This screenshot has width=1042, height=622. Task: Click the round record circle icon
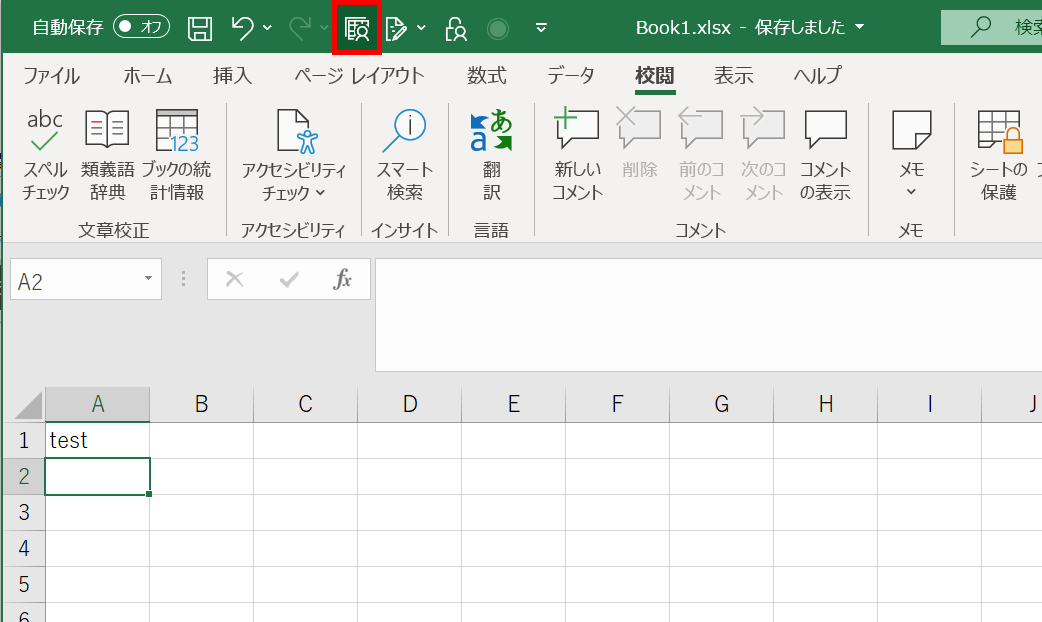498,29
